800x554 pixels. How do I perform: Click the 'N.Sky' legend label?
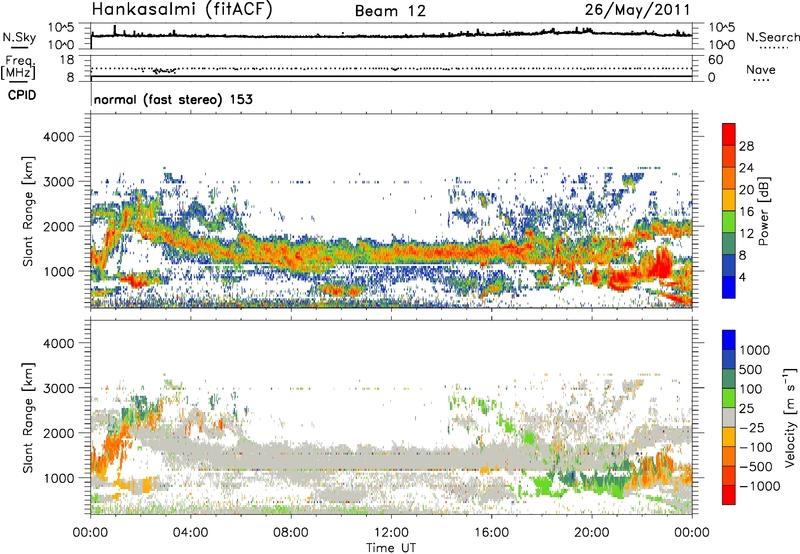point(19,37)
